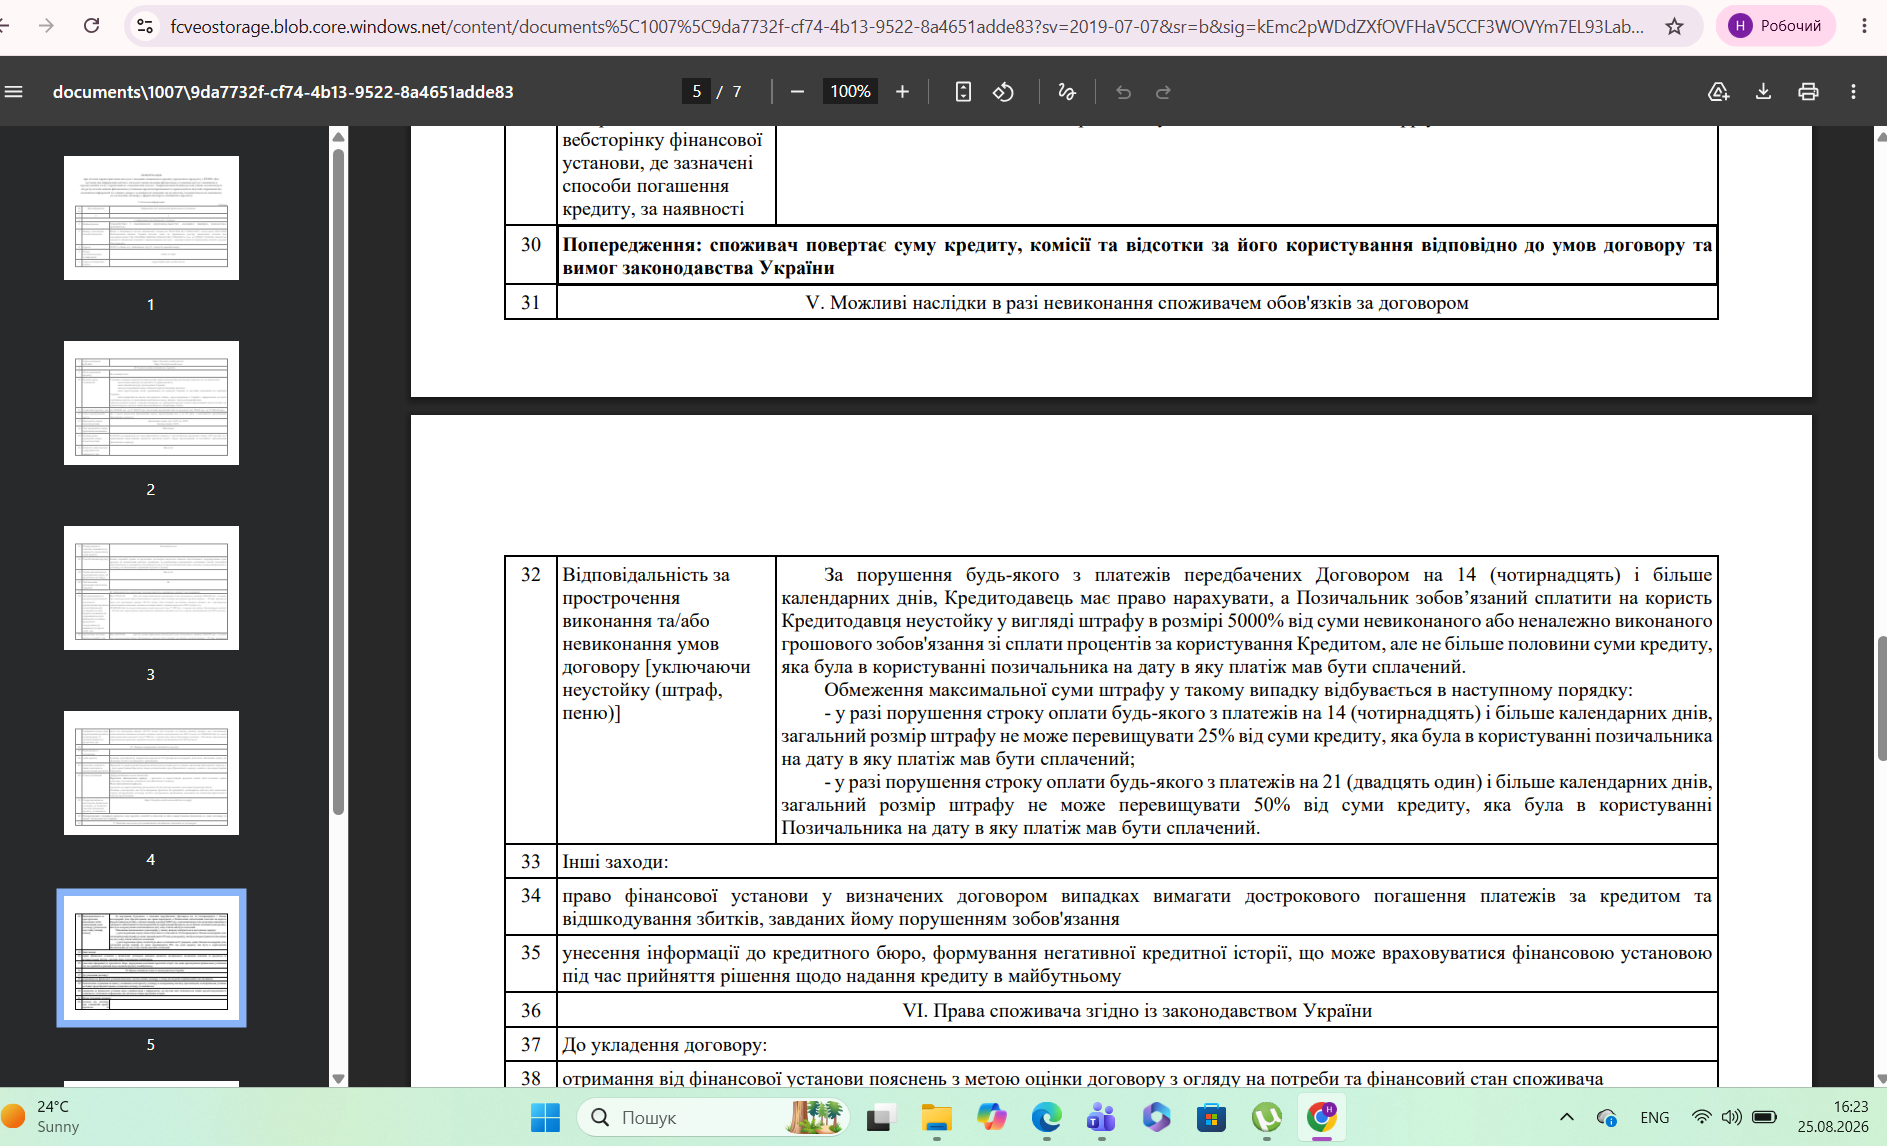Screen dimensions: 1887x1146
Task: Click 'VI. Права споживача' section heading
Action: [x=1137, y=1011]
